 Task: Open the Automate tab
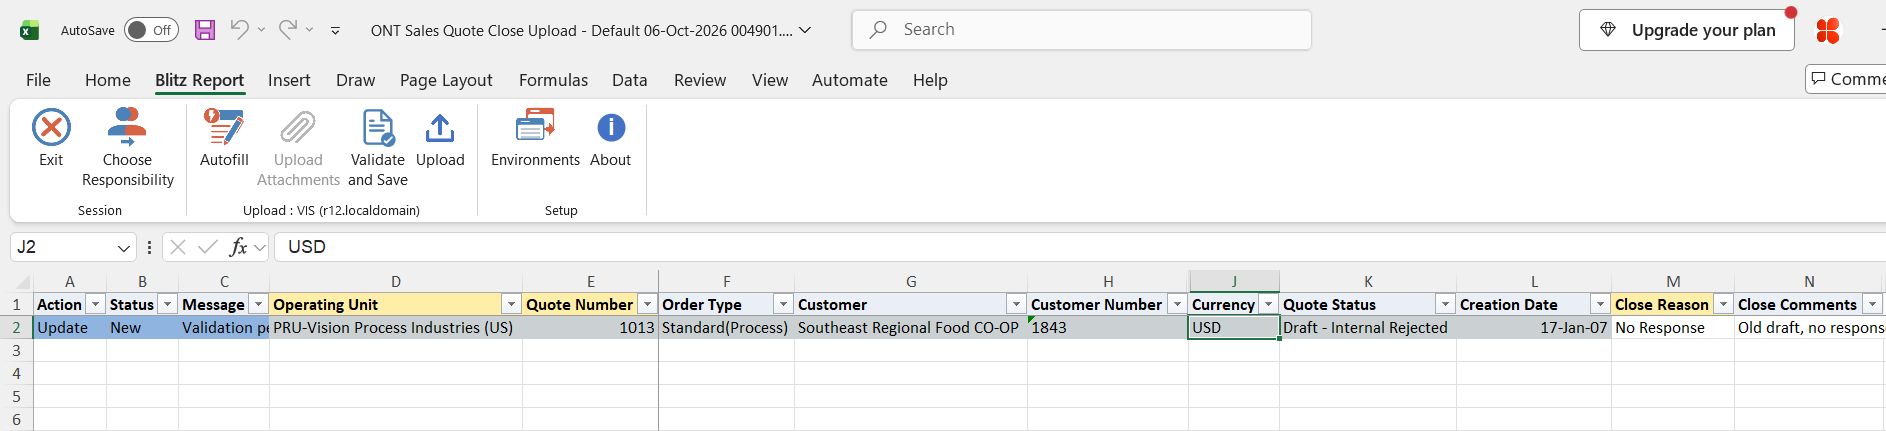tap(850, 80)
